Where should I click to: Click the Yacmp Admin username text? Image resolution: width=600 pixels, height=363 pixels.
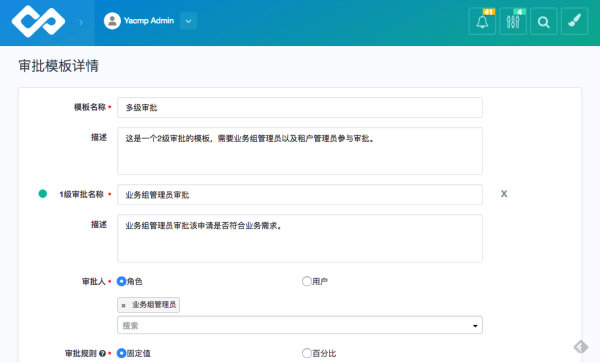tap(149, 21)
